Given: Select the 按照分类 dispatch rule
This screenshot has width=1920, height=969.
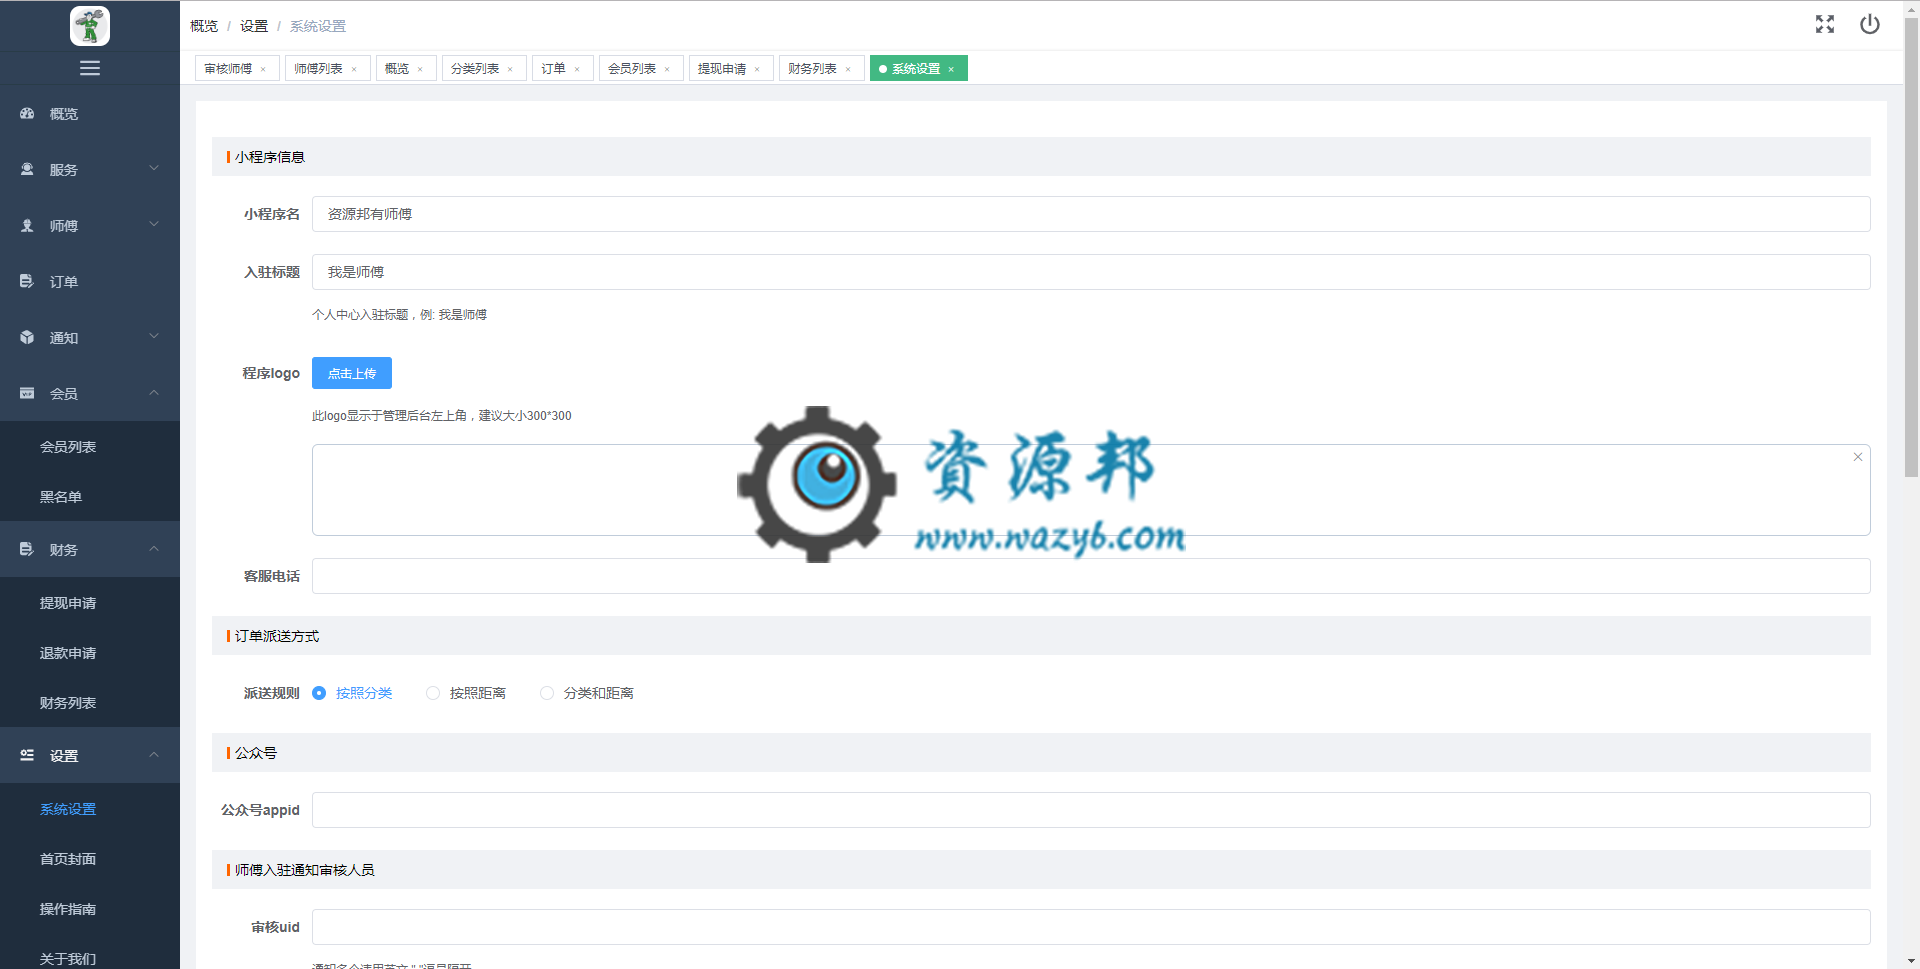Looking at the screenshot, I should 353,693.
